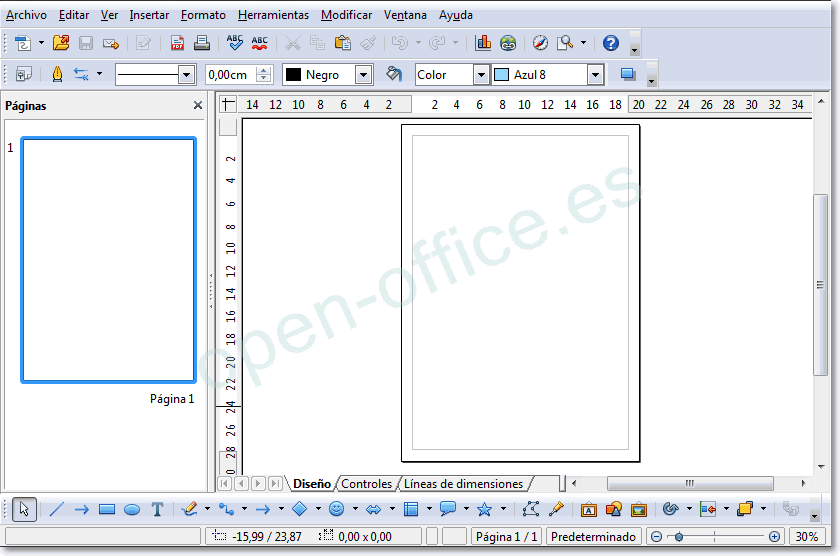Select the Symbol Shapes smiley tool
Image resolution: width=840 pixels, height=556 pixels.
point(336,509)
